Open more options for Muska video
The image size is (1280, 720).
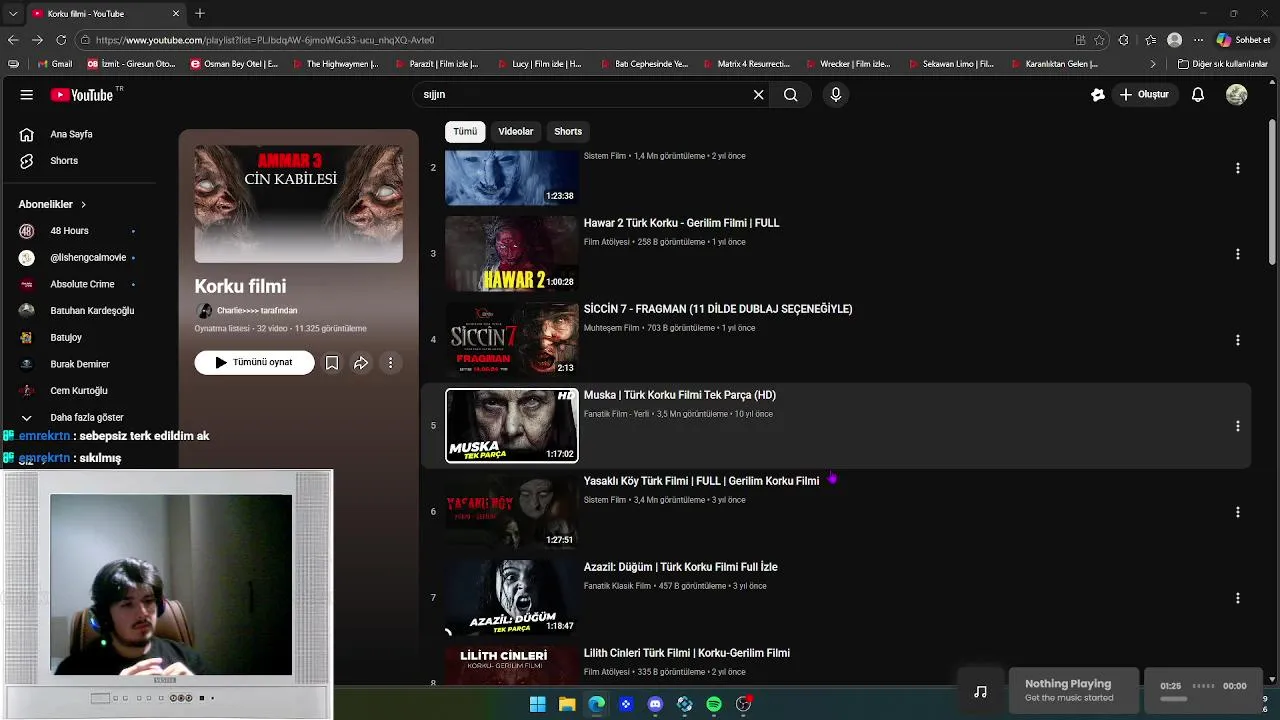point(1237,426)
